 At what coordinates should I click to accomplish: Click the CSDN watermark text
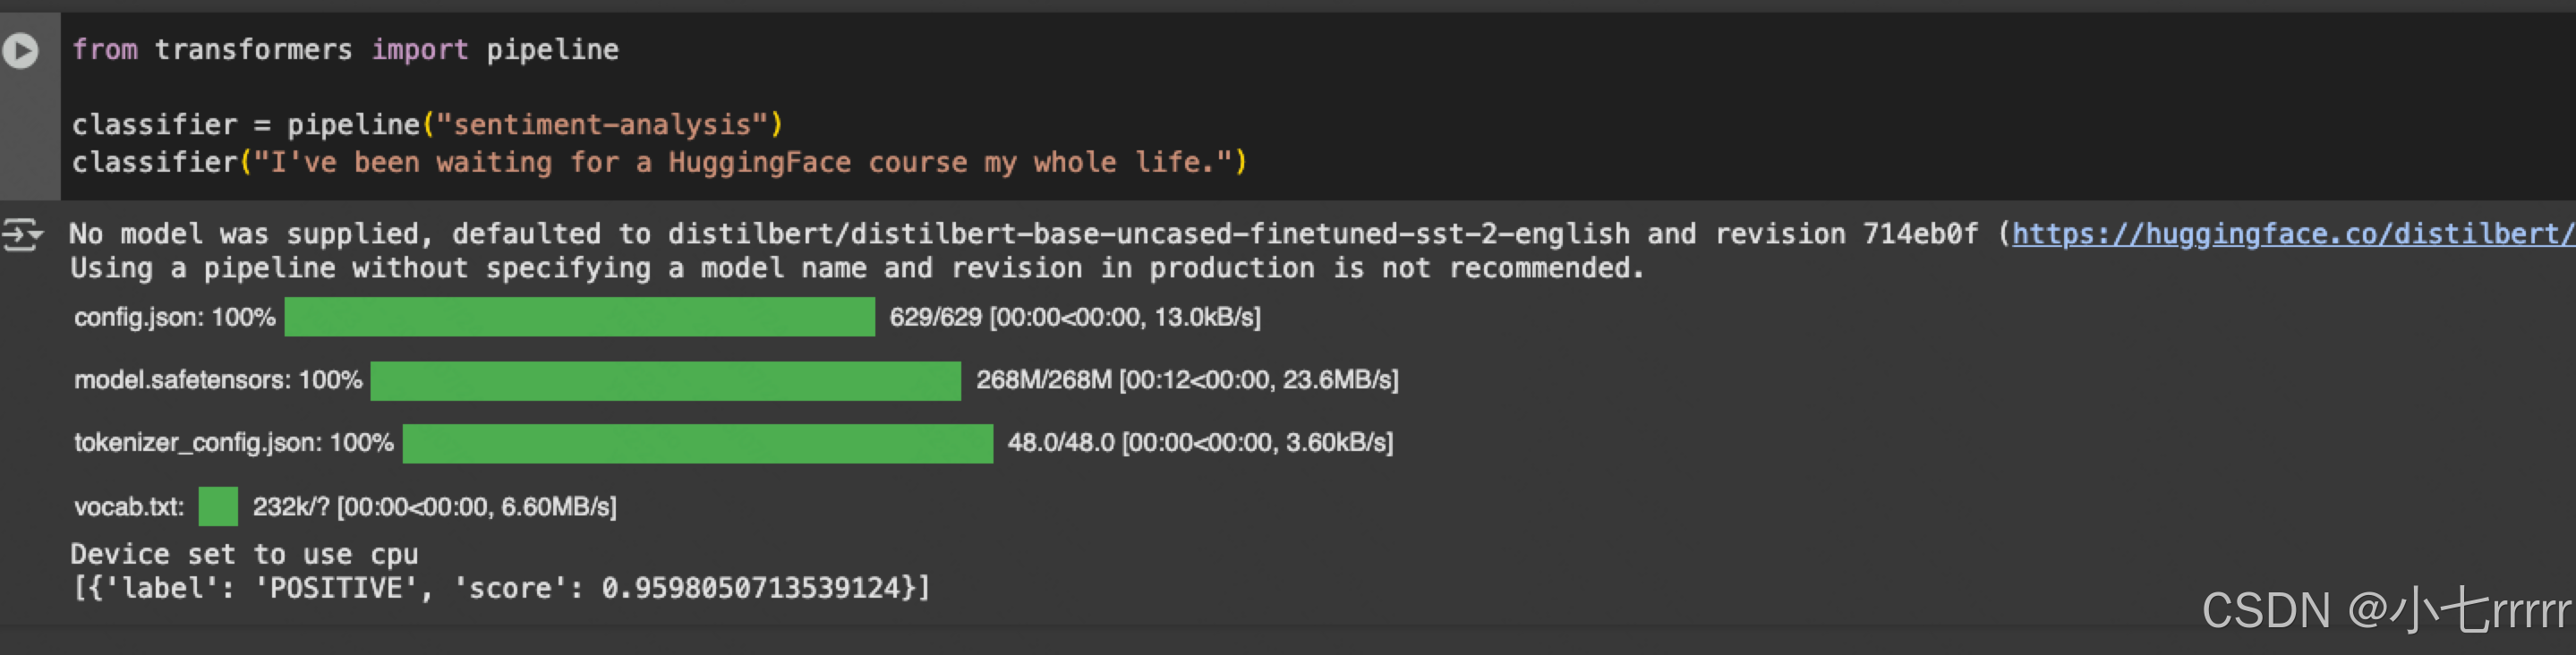coord(2385,610)
